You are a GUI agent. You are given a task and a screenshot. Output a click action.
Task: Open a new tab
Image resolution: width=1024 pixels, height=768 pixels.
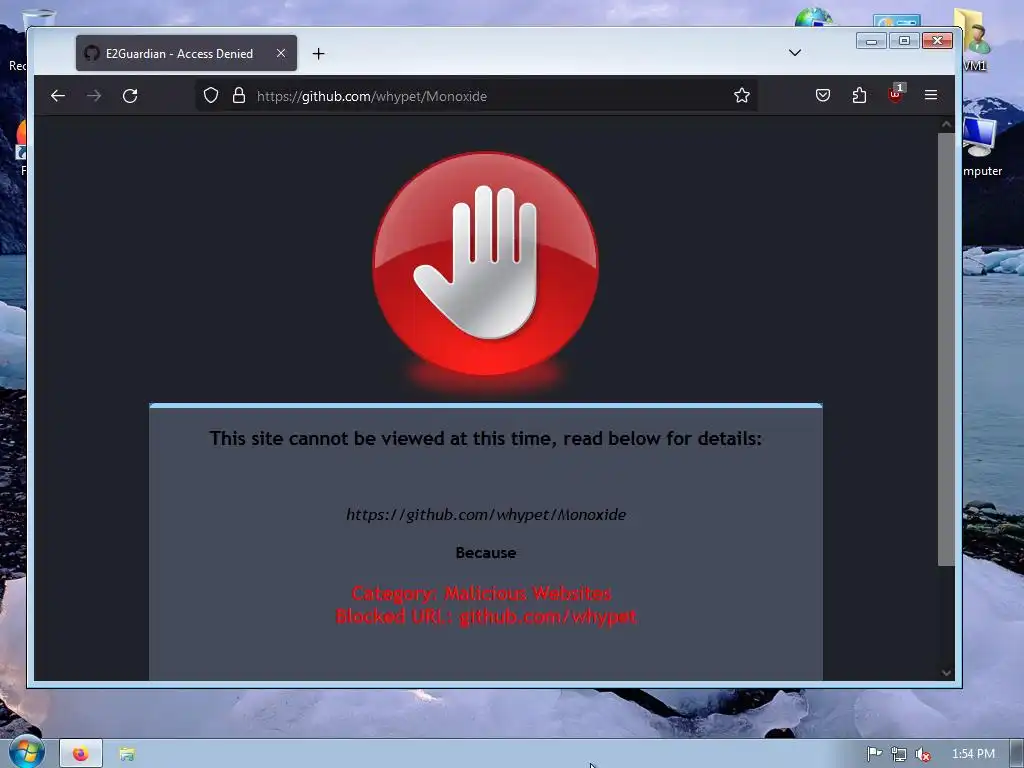318,54
